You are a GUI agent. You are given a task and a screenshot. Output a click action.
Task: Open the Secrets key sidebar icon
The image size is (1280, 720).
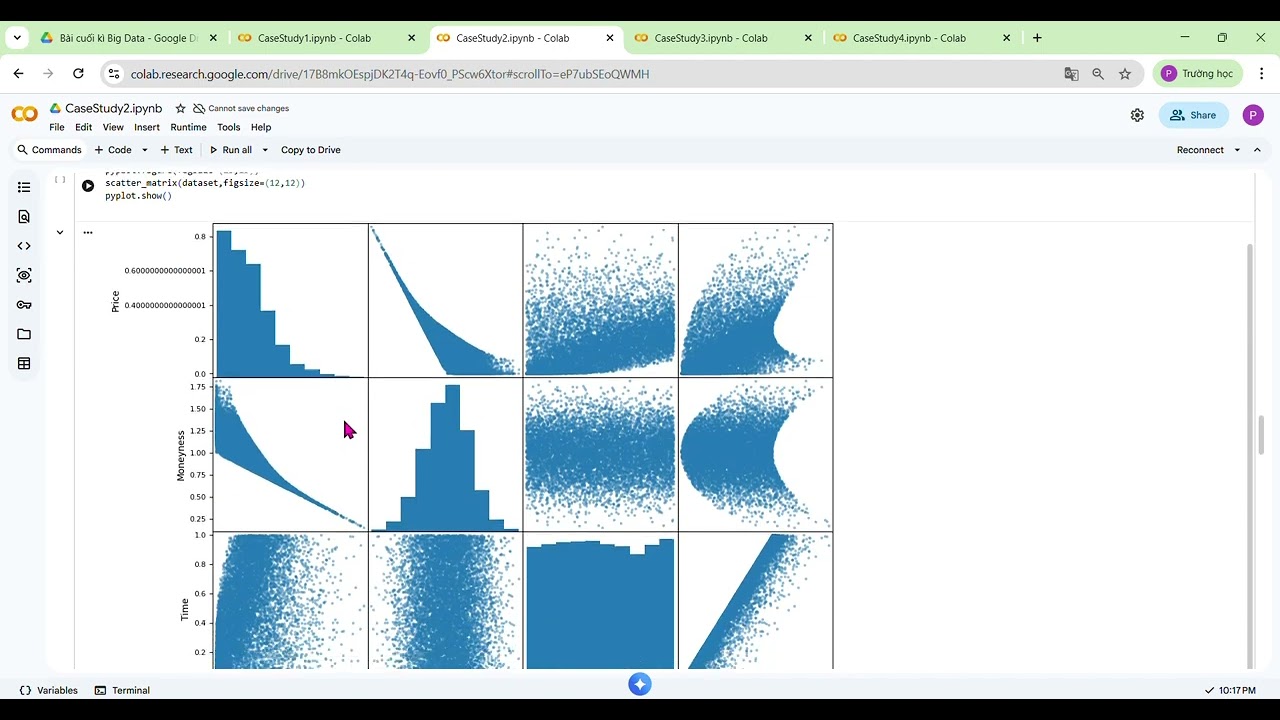pyautogui.click(x=24, y=305)
